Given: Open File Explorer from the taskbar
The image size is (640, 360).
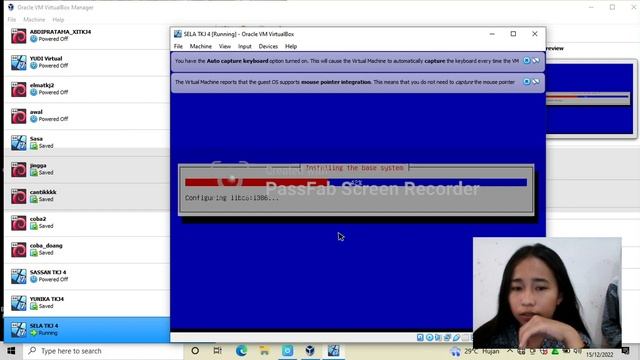Looking at the screenshot, I should (x=264, y=351).
